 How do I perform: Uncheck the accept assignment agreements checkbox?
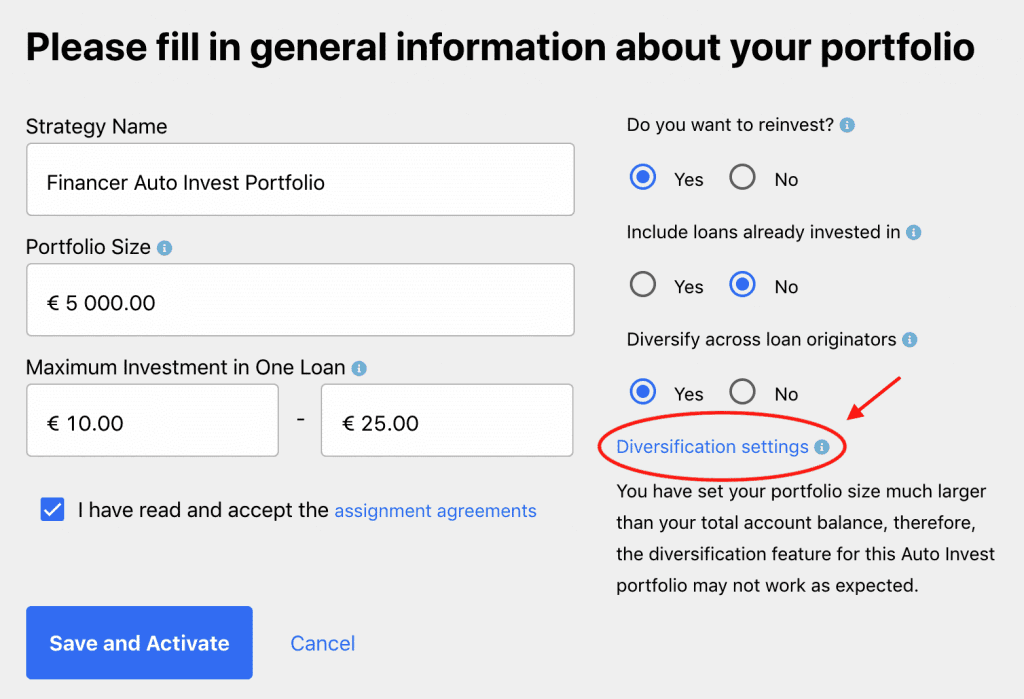pos(52,510)
